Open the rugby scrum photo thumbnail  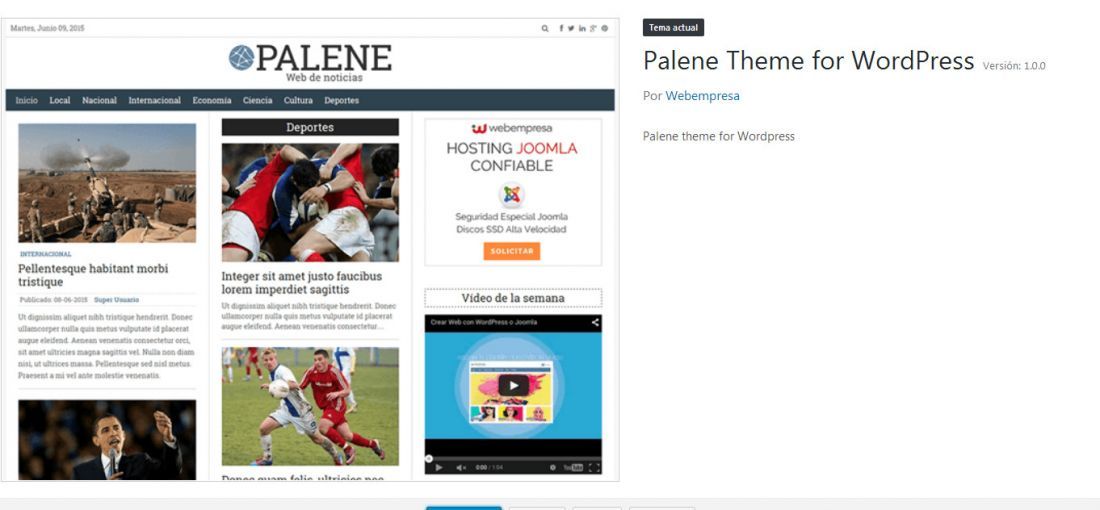(x=310, y=203)
